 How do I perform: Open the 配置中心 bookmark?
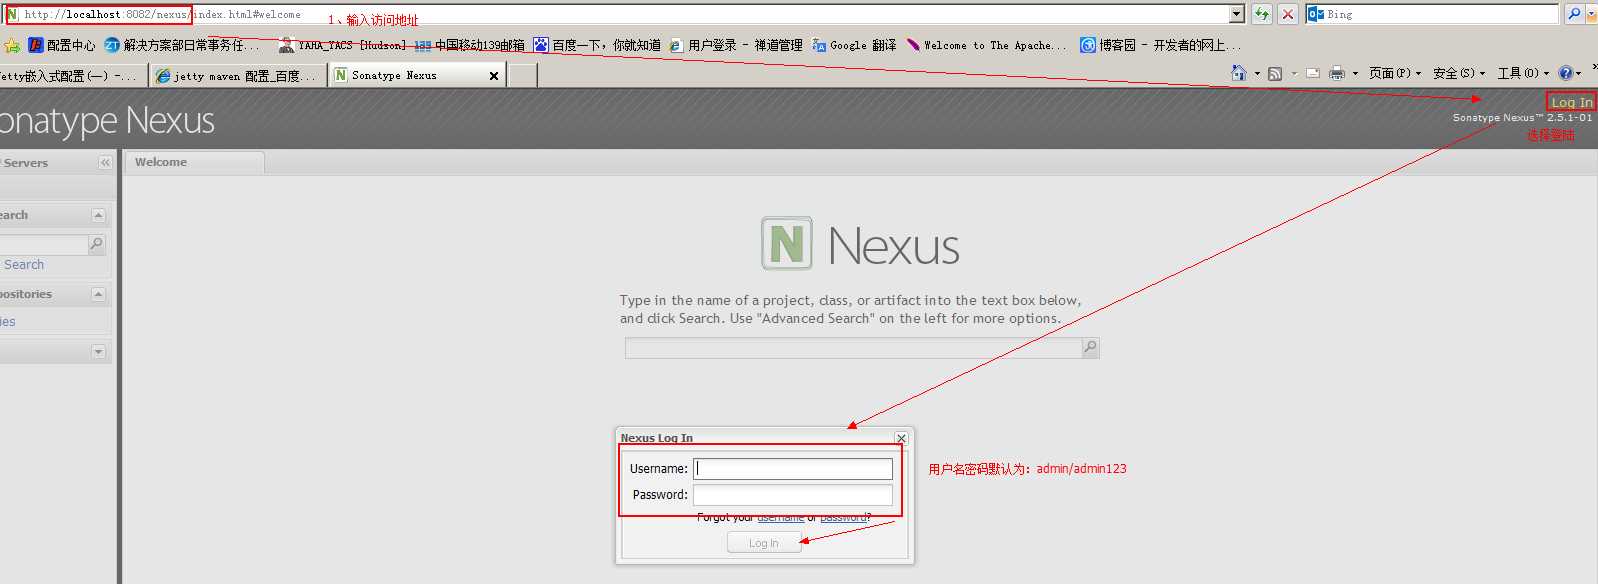62,45
